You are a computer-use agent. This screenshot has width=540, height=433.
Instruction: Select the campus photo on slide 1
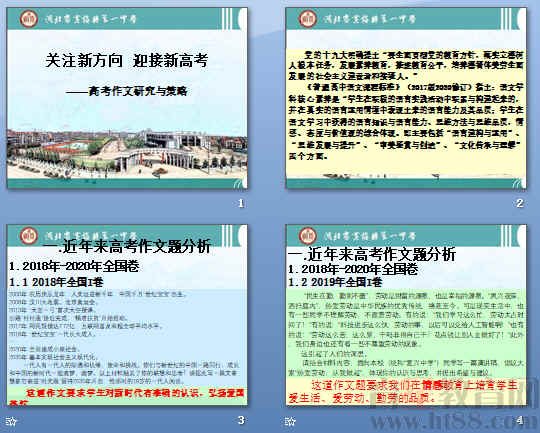pos(127,154)
